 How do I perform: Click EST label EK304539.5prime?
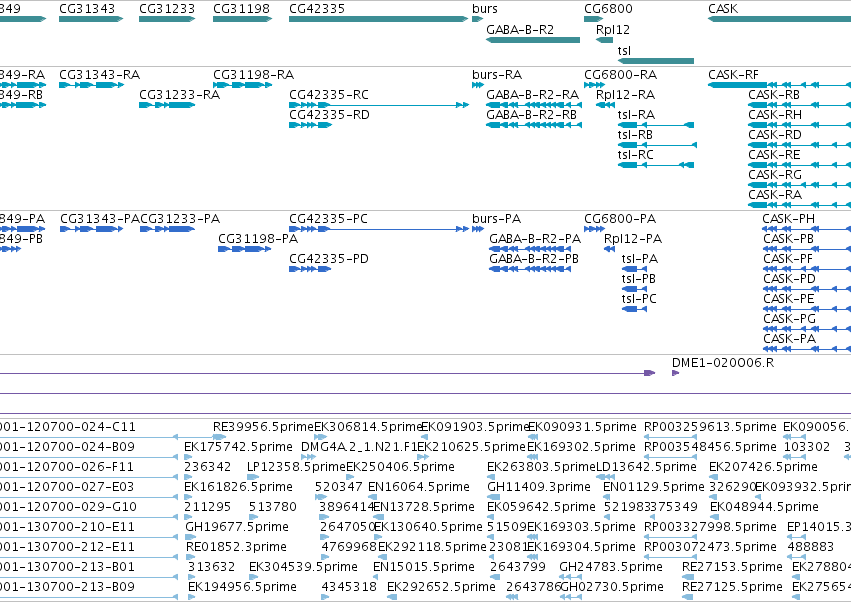coord(303,567)
